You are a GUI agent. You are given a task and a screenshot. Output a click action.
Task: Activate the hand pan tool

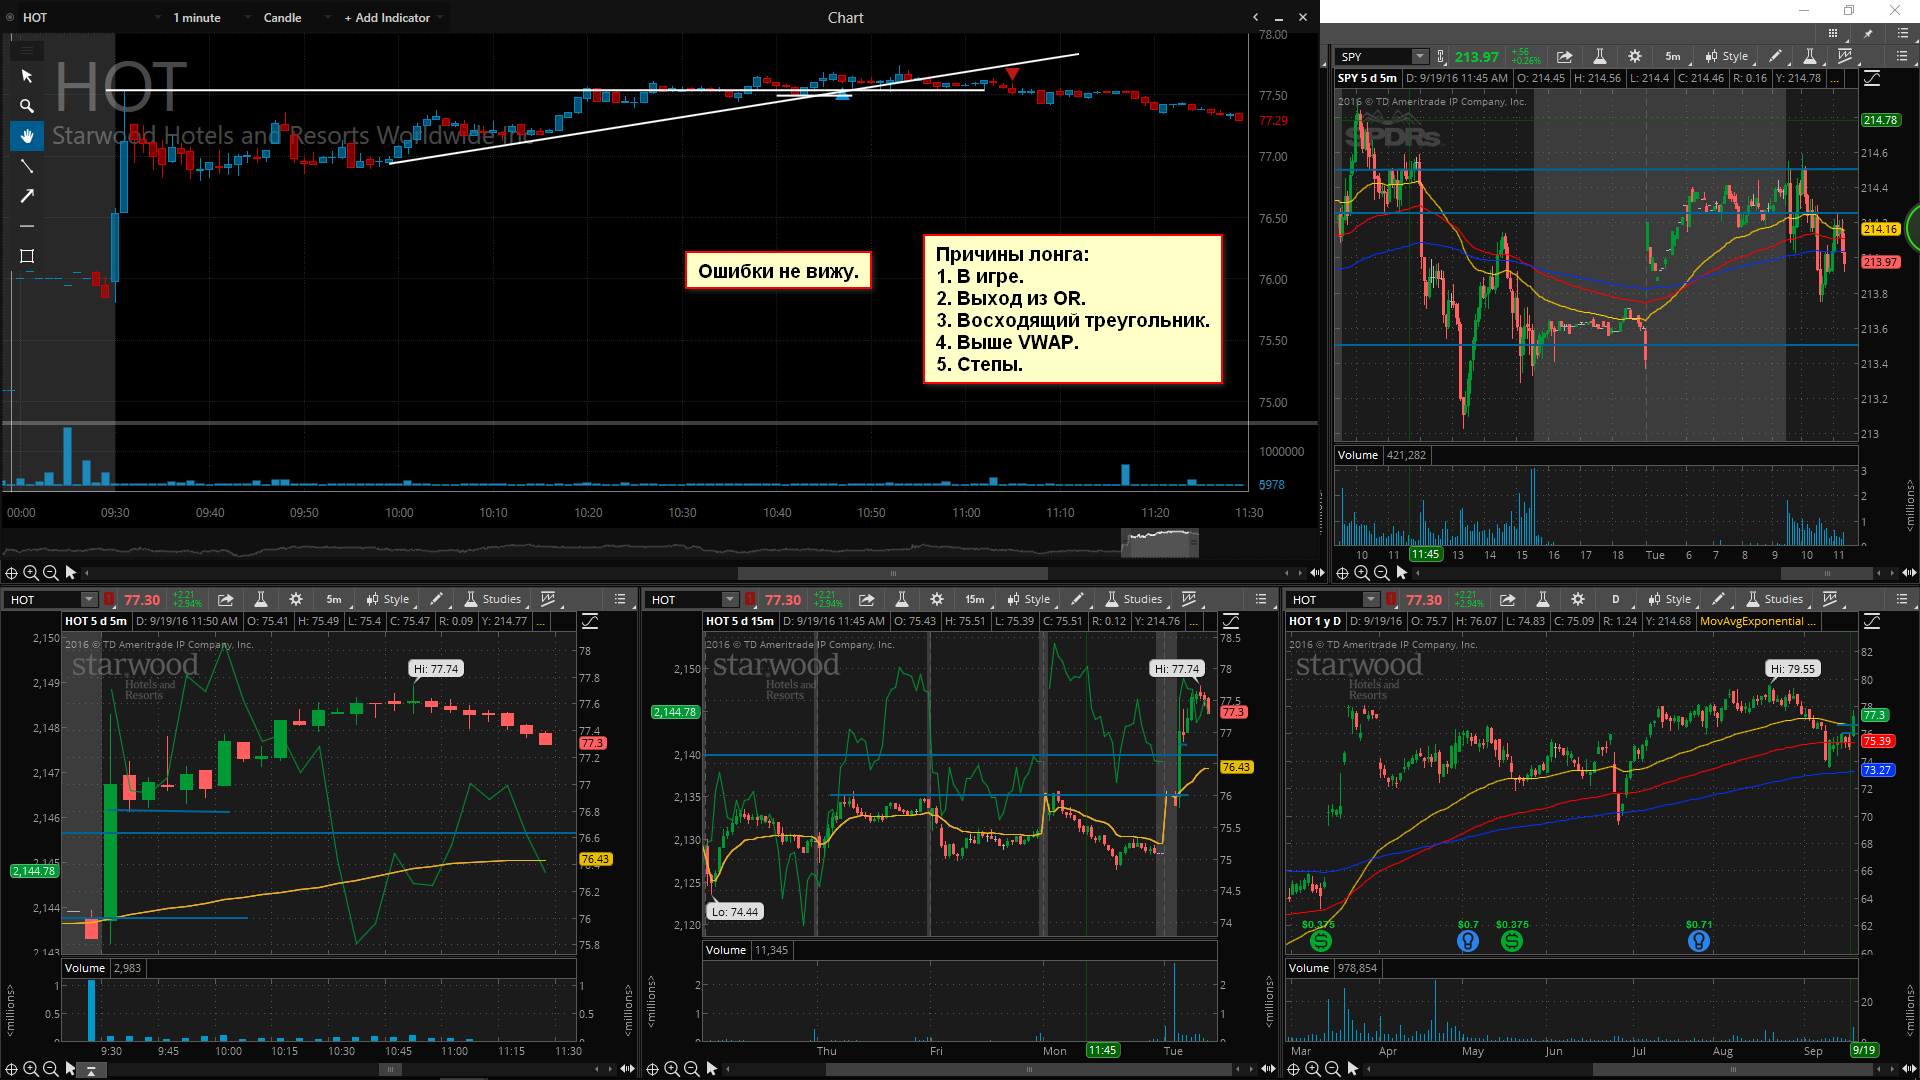click(x=27, y=136)
